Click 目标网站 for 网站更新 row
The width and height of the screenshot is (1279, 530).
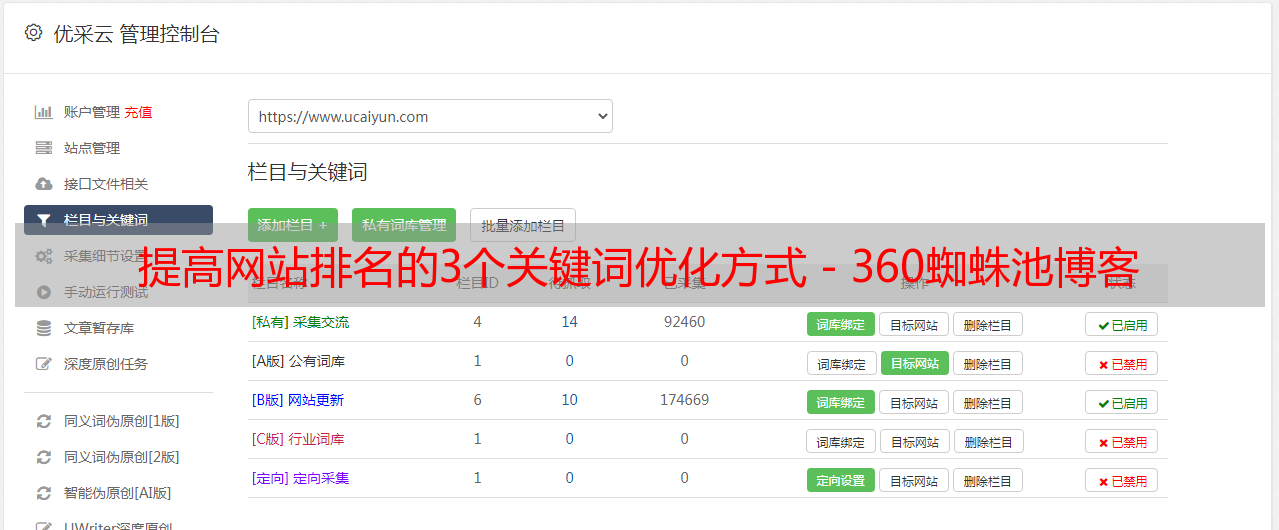(x=914, y=402)
